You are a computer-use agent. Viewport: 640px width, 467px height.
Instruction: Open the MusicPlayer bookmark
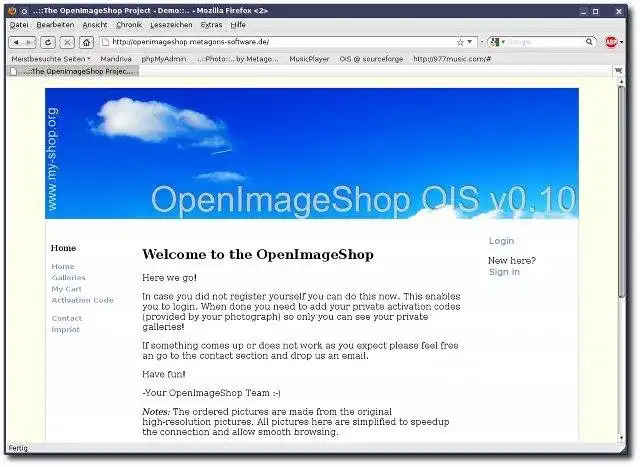click(309, 59)
